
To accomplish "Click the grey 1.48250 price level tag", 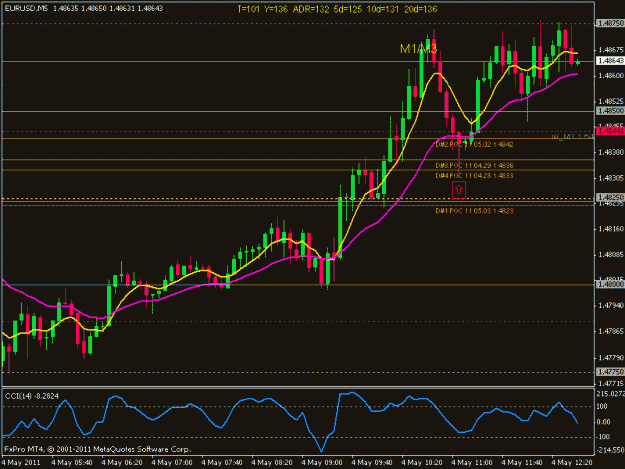I will coord(610,198).
